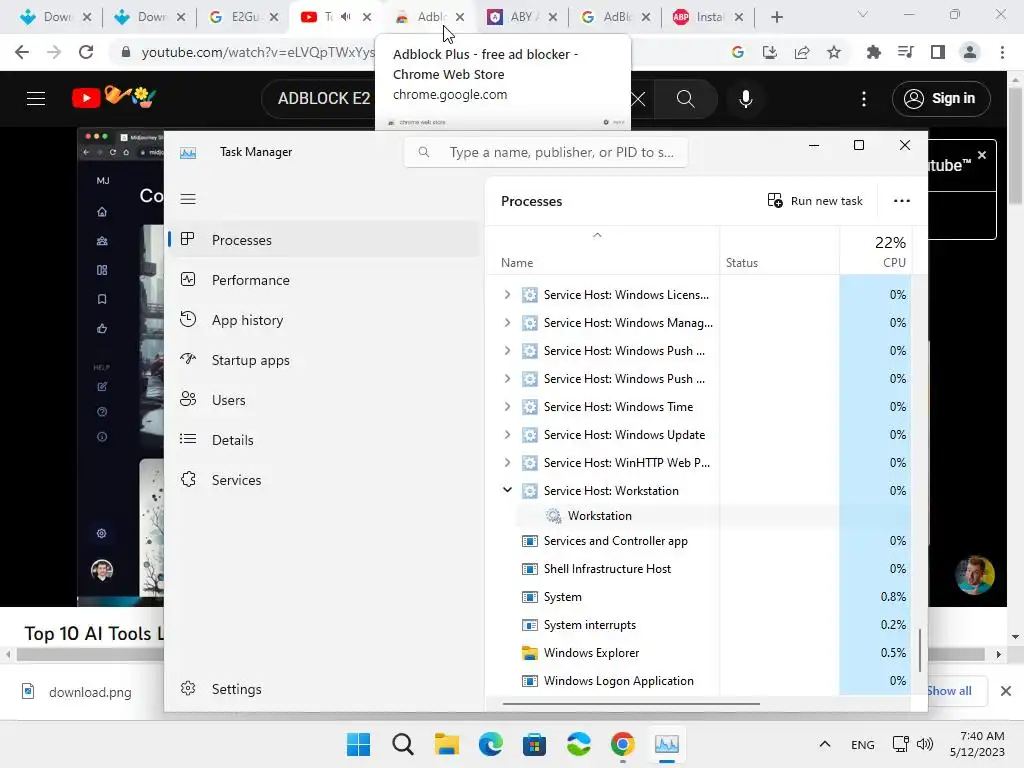Go to App history page
The image size is (1024, 768).
(325, 320)
